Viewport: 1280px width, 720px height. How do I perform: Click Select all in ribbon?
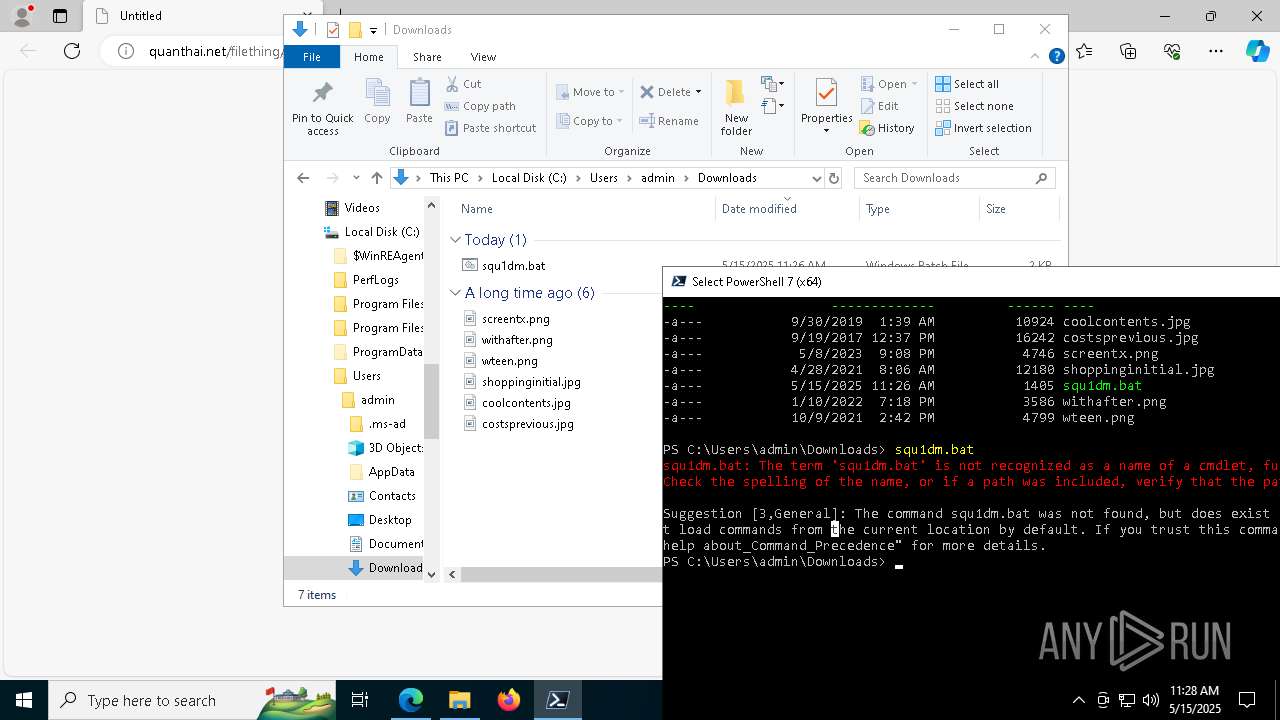tap(967, 84)
